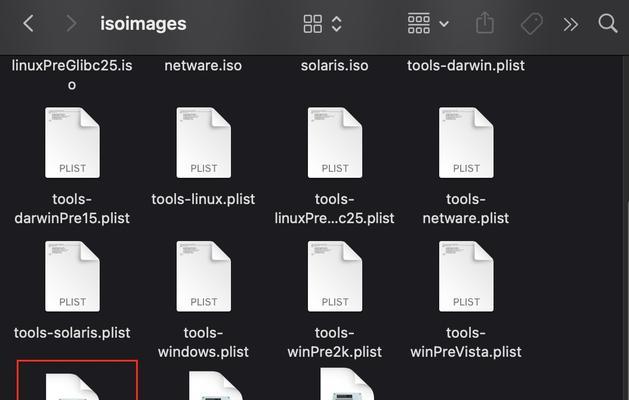Viewport: 629px width, 400px height.
Task: Open Finder search magnifier
Action: [x=608, y=24]
